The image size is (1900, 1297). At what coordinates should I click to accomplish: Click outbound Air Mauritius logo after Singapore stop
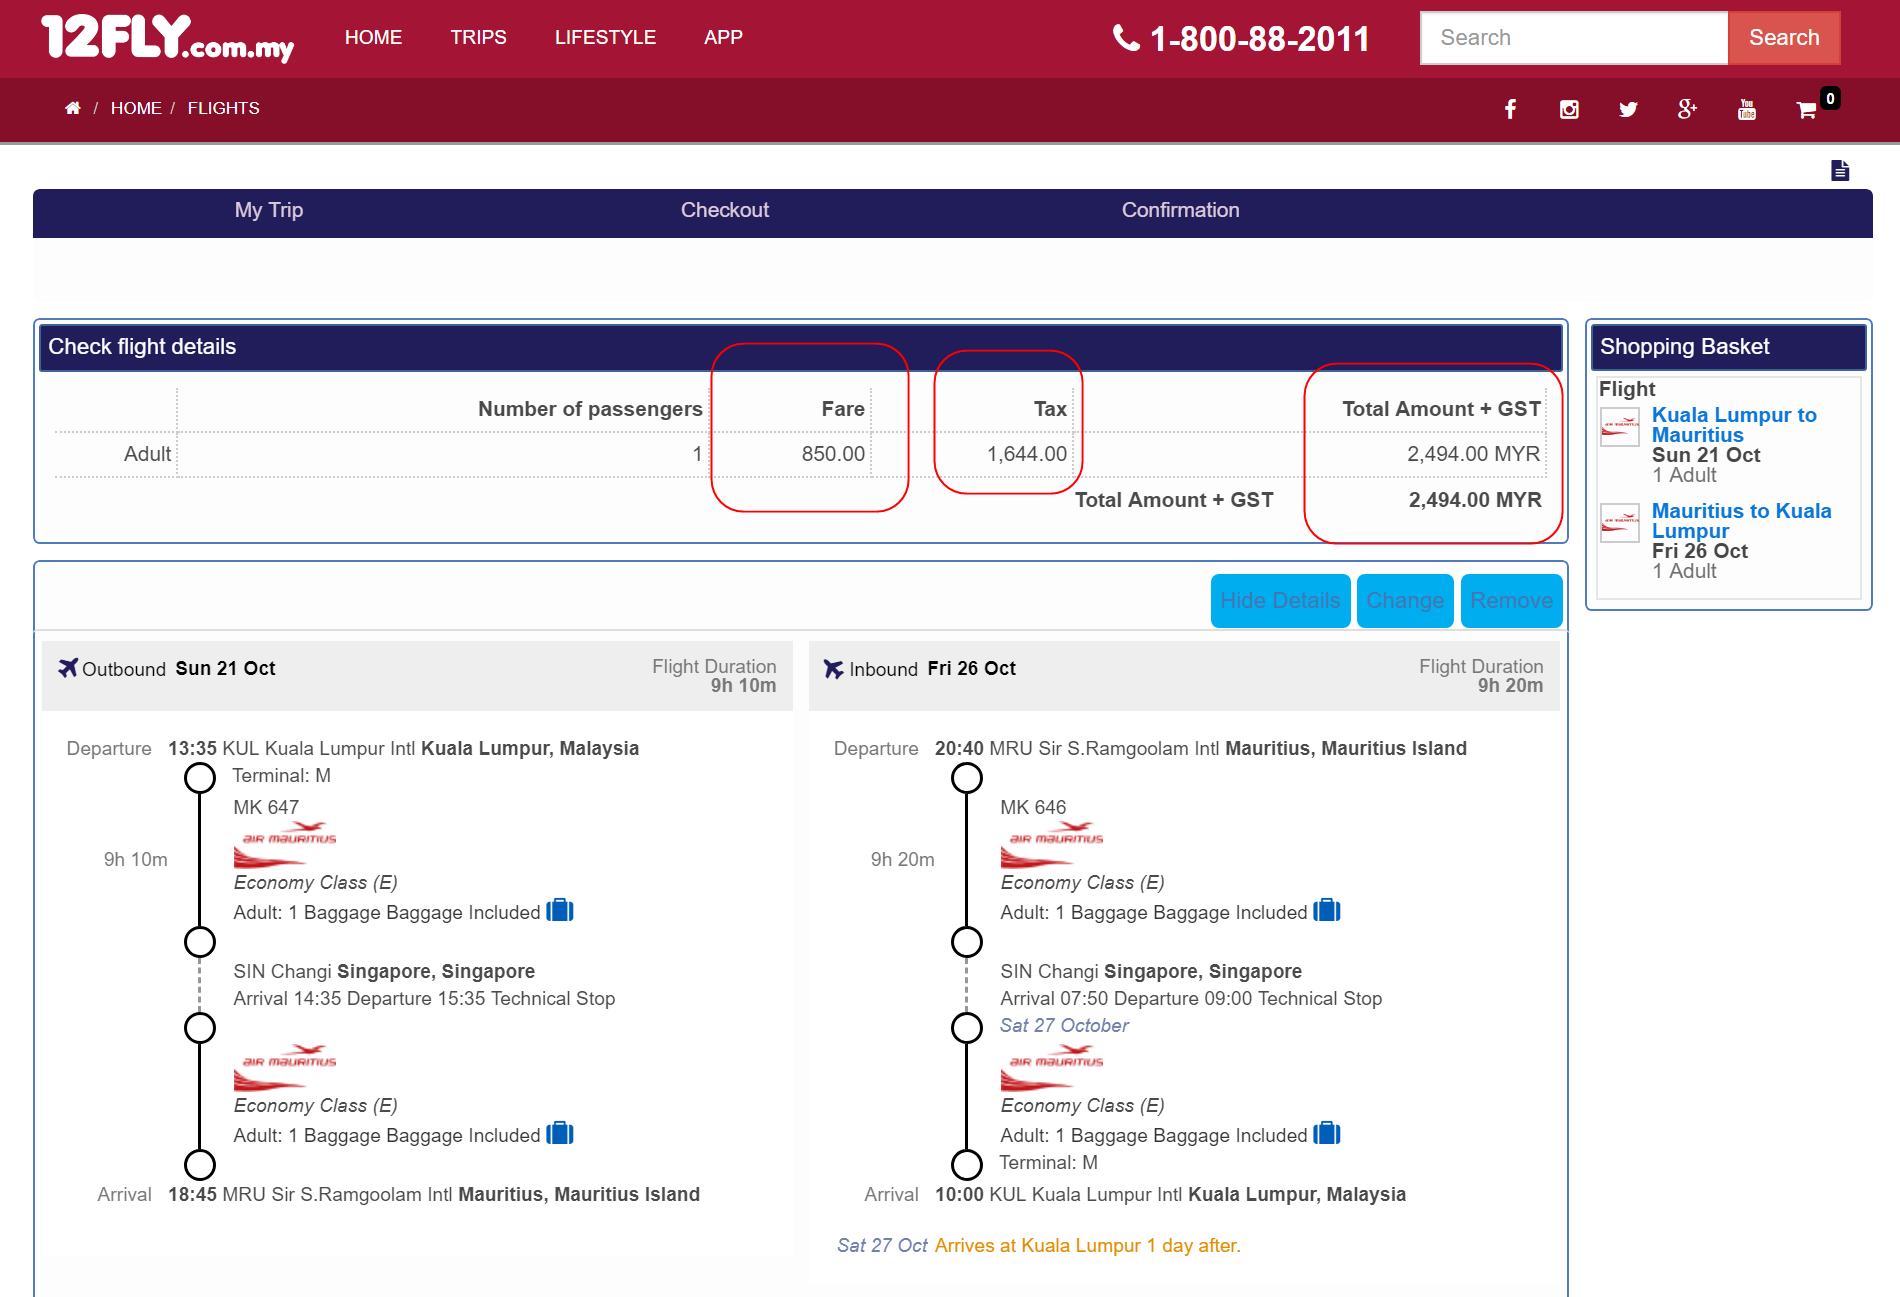click(x=285, y=1067)
